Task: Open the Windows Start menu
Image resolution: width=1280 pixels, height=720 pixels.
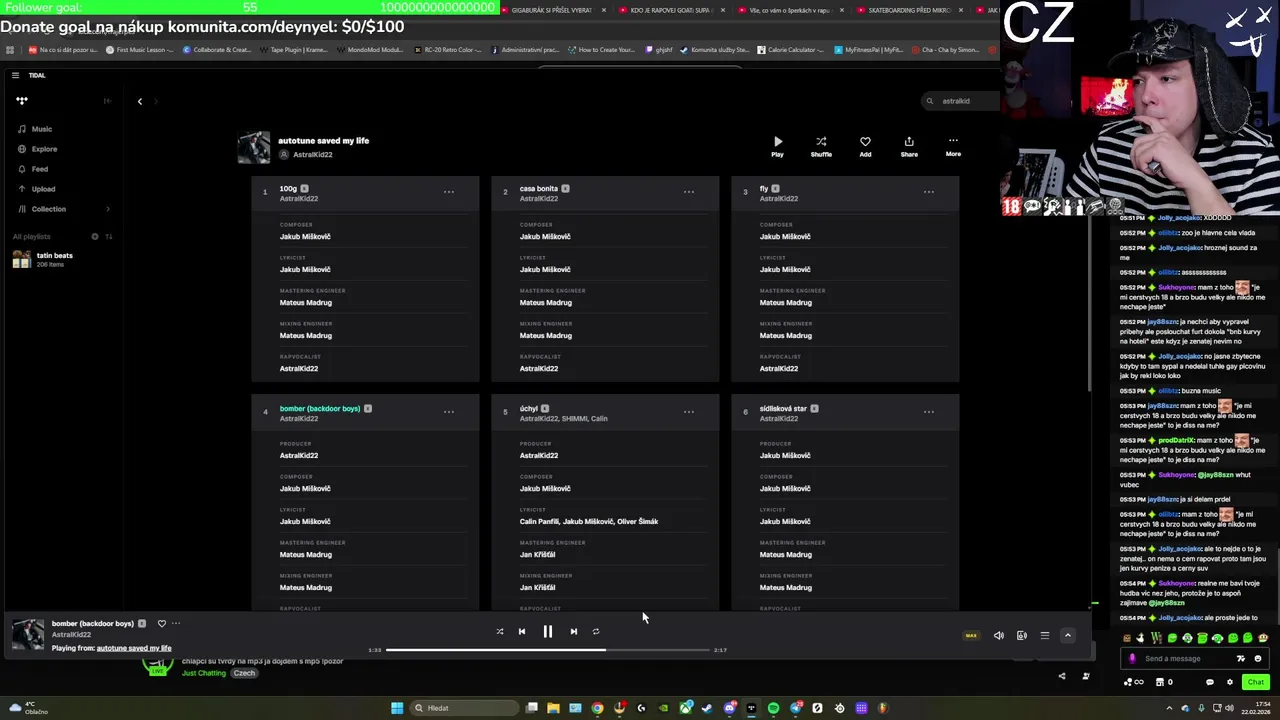Action: [397, 708]
